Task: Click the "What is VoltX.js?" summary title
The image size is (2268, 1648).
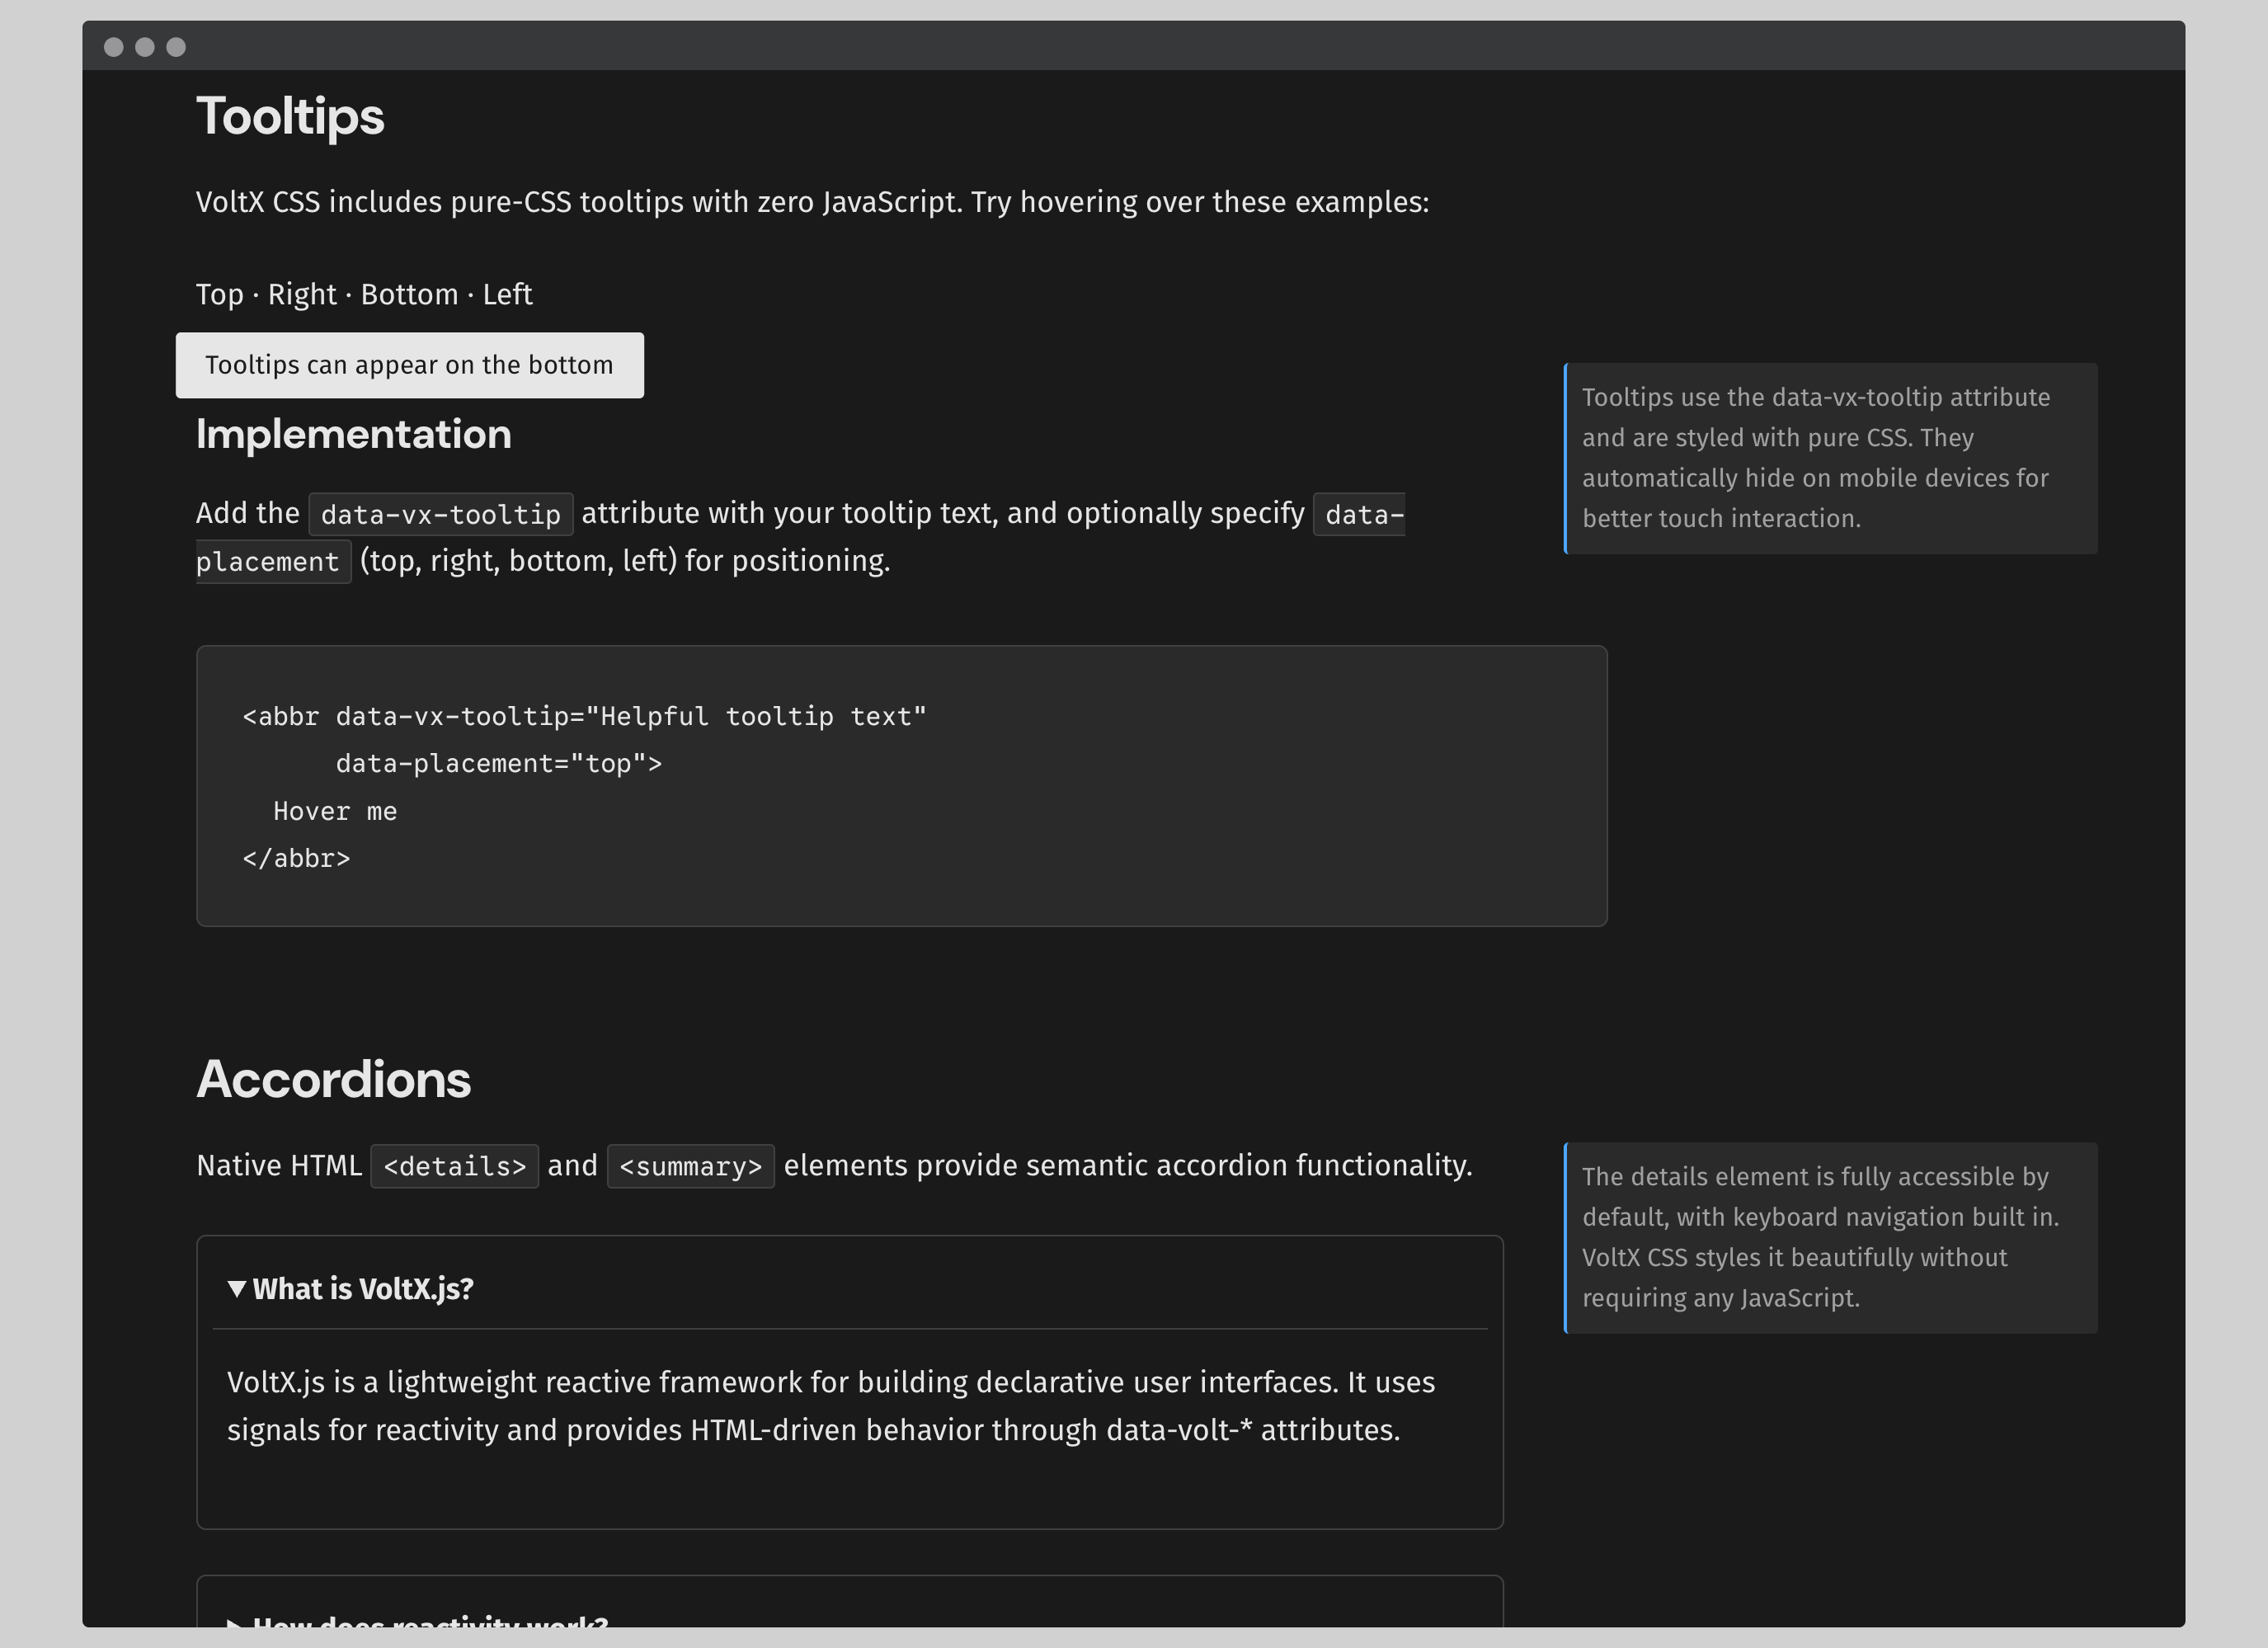Action: pyautogui.click(x=363, y=1289)
